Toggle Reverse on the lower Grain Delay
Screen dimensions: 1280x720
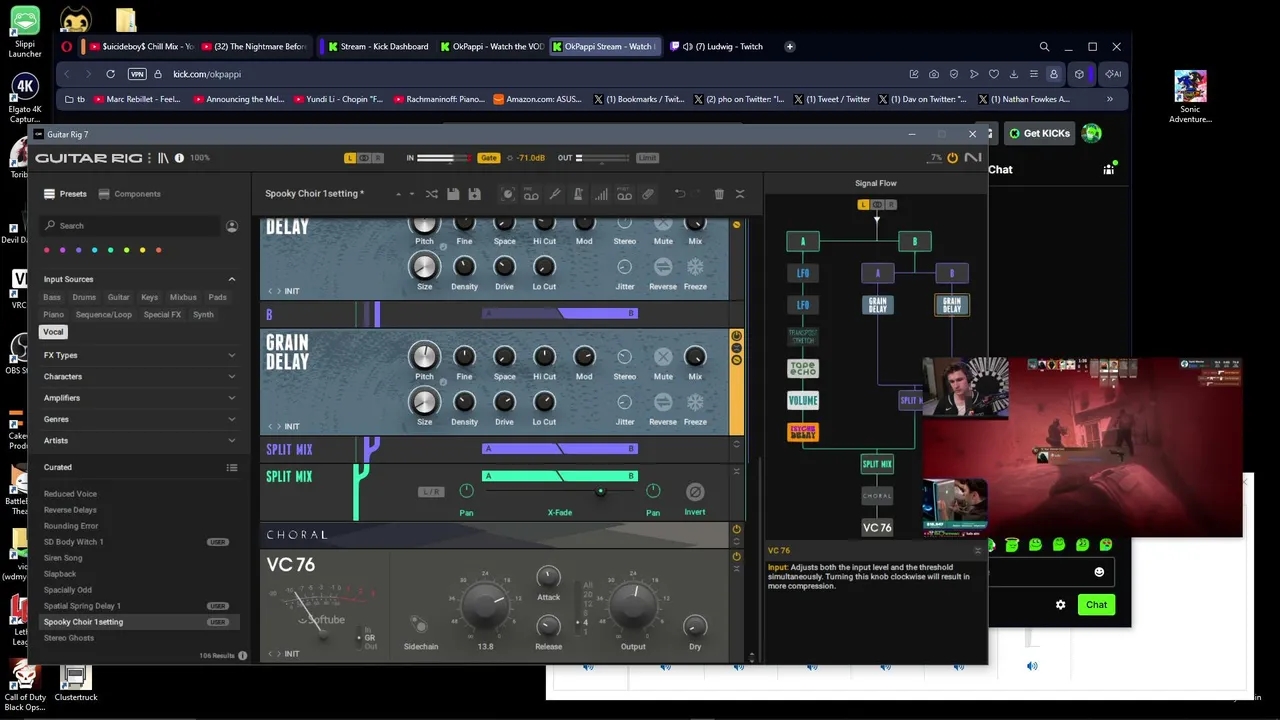663,402
